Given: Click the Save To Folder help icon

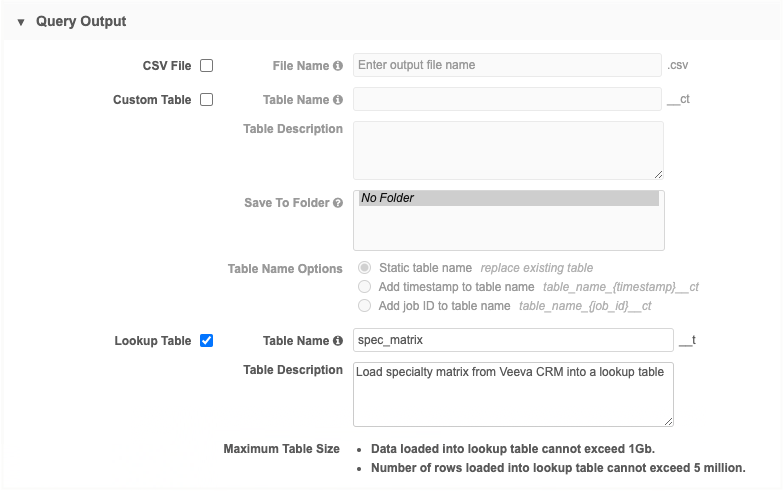Looking at the screenshot, I should point(338,203).
